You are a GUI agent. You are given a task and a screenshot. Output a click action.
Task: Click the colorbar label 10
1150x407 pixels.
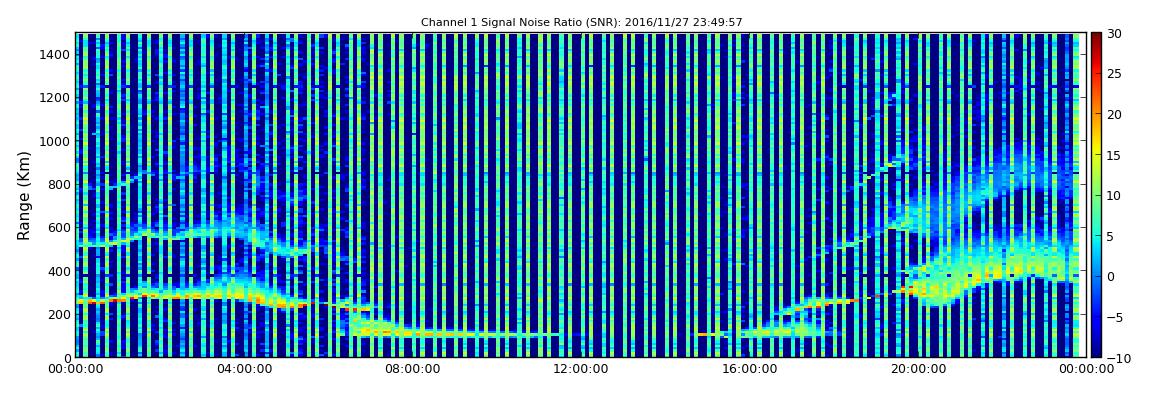[1115, 195]
